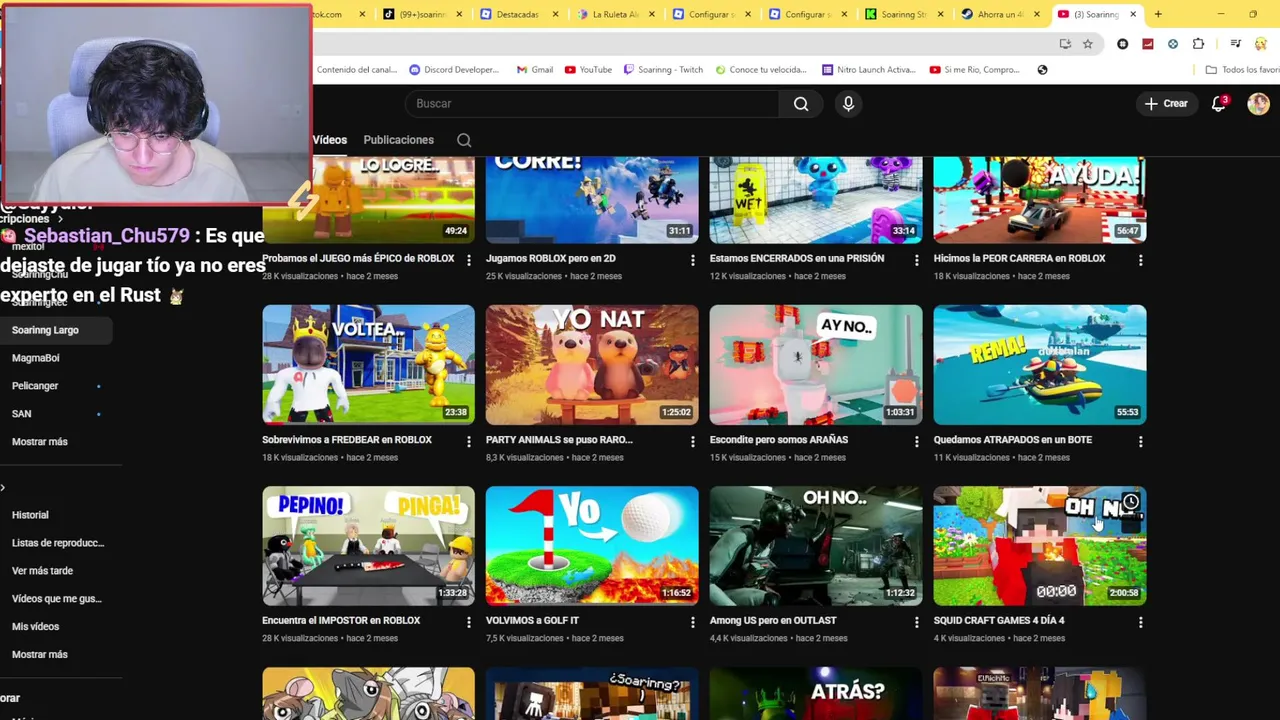
Task: Open options for Among US pero en OUTLAST
Action: [917, 622]
